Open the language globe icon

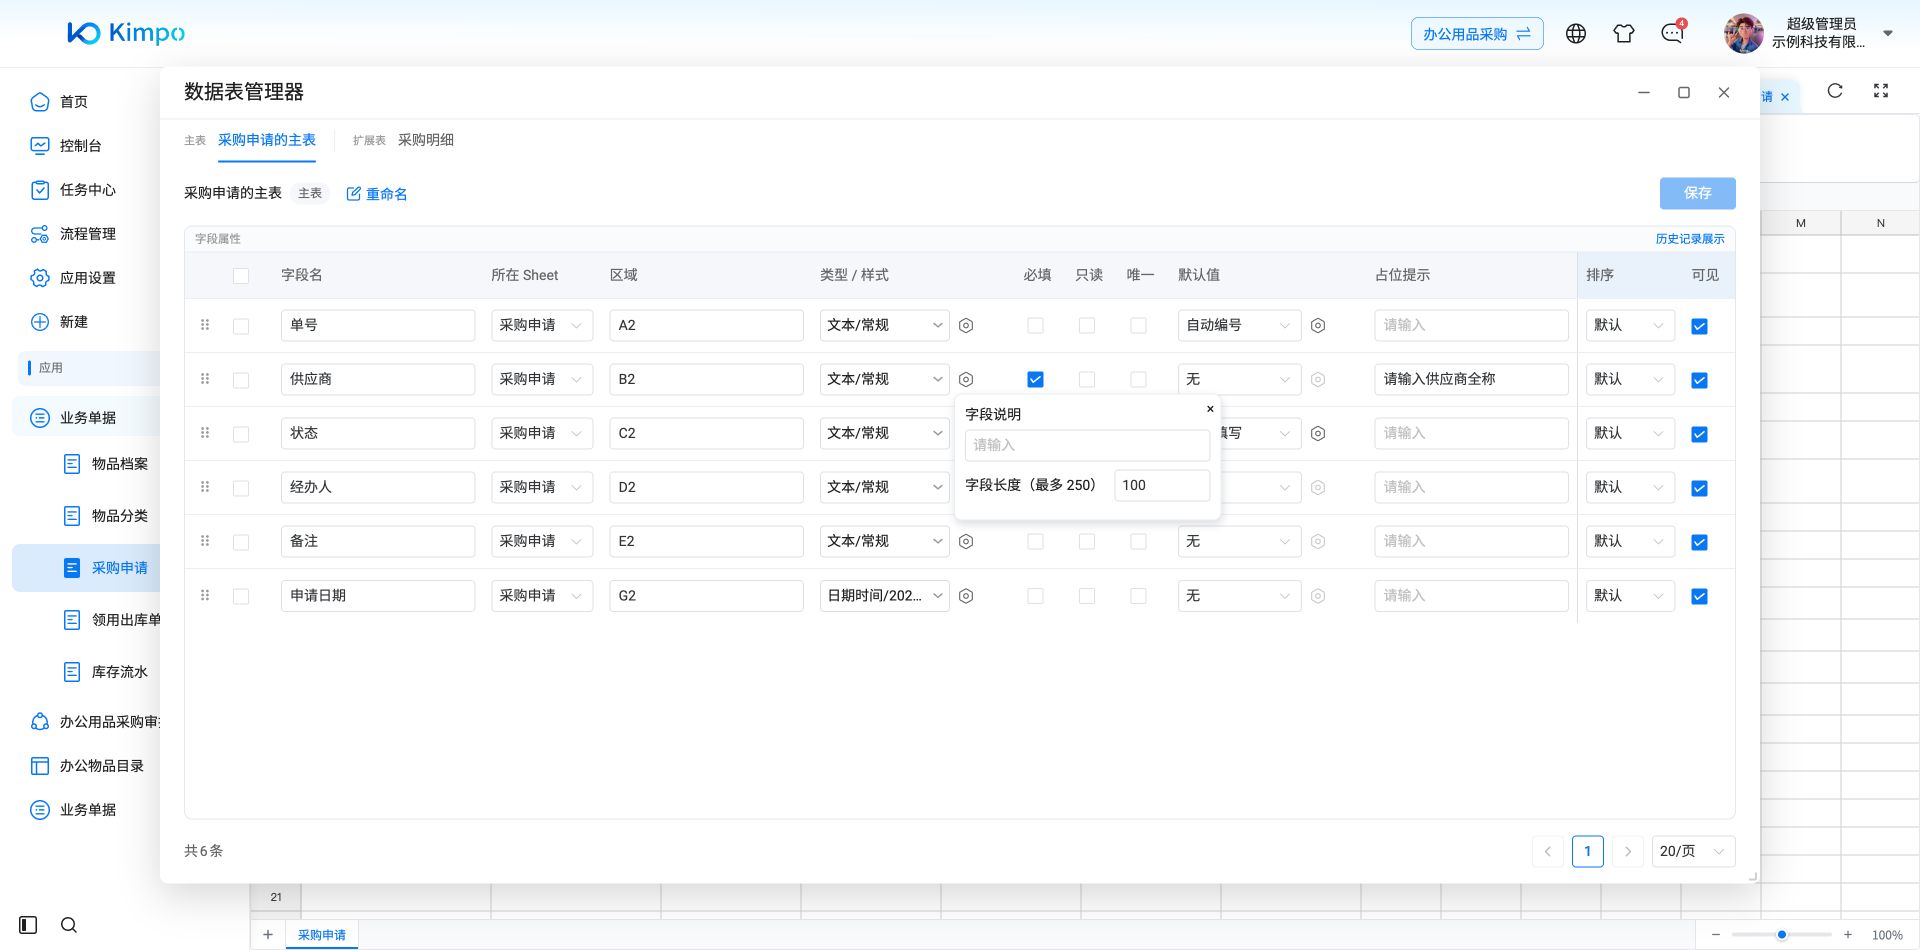[1576, 34]
